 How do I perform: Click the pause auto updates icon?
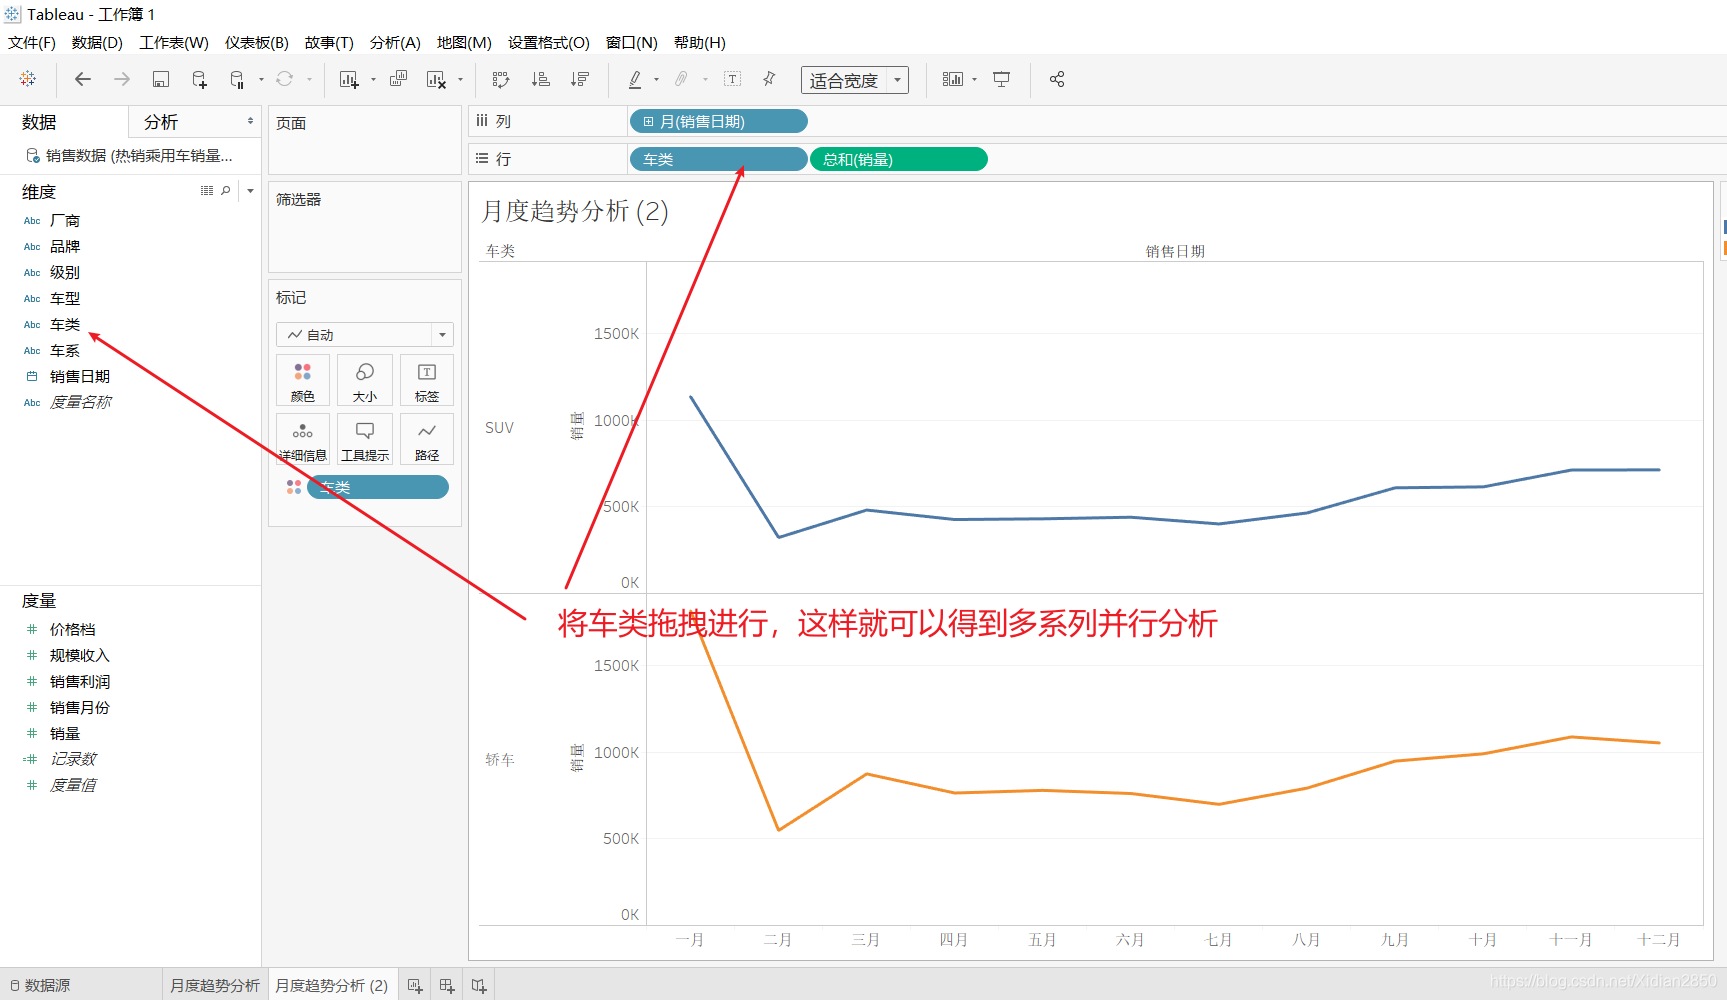pos(238,79)
